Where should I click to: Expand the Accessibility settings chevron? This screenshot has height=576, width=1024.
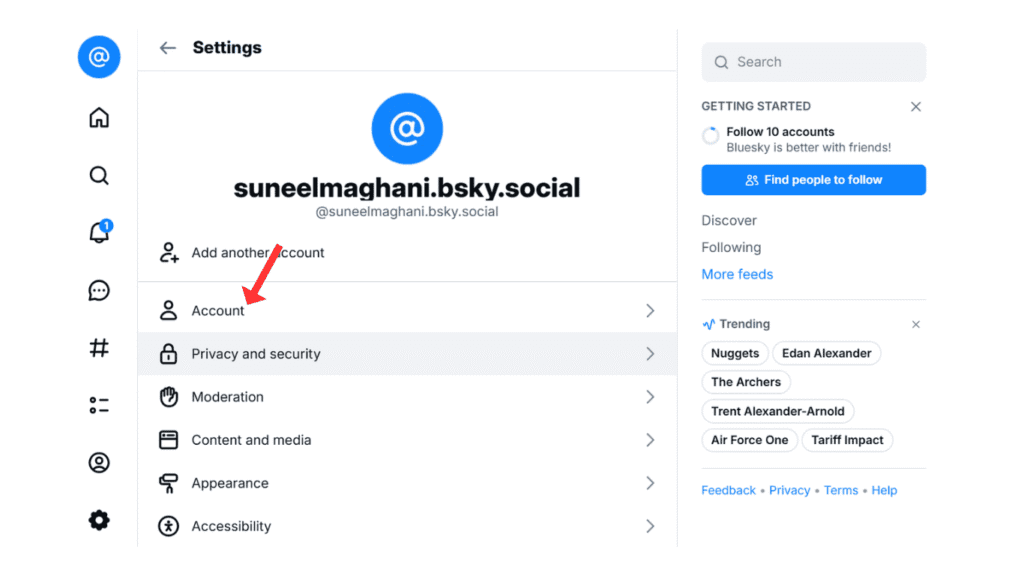point(650,526)
